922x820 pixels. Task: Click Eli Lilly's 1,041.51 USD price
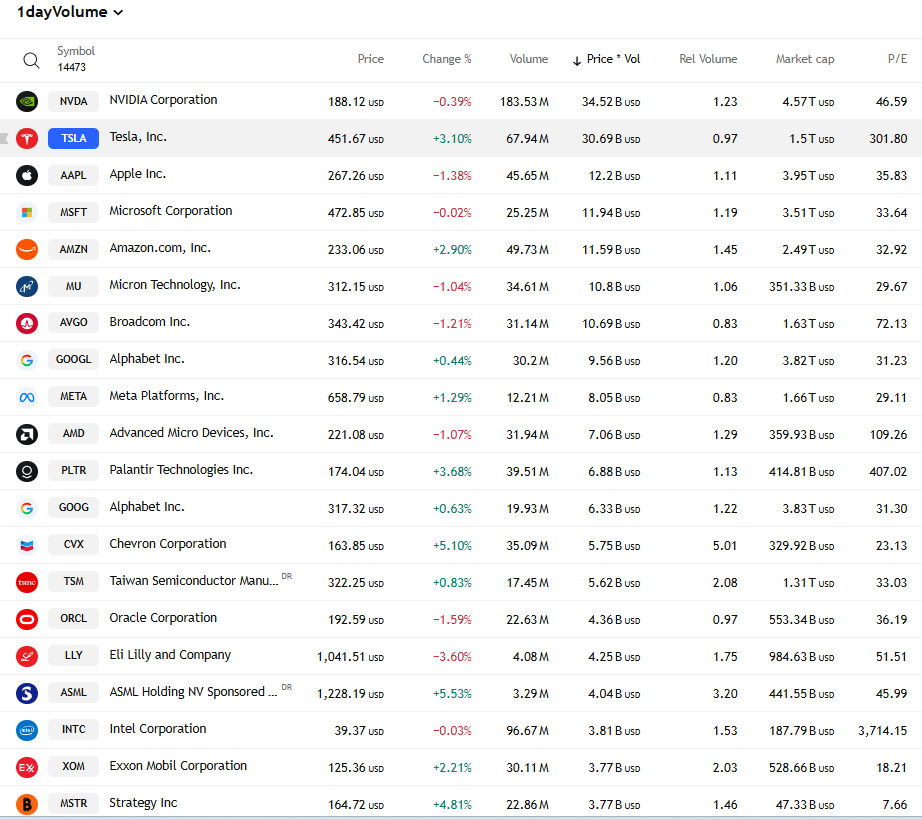pyautogui.click(x=350, y=657)
